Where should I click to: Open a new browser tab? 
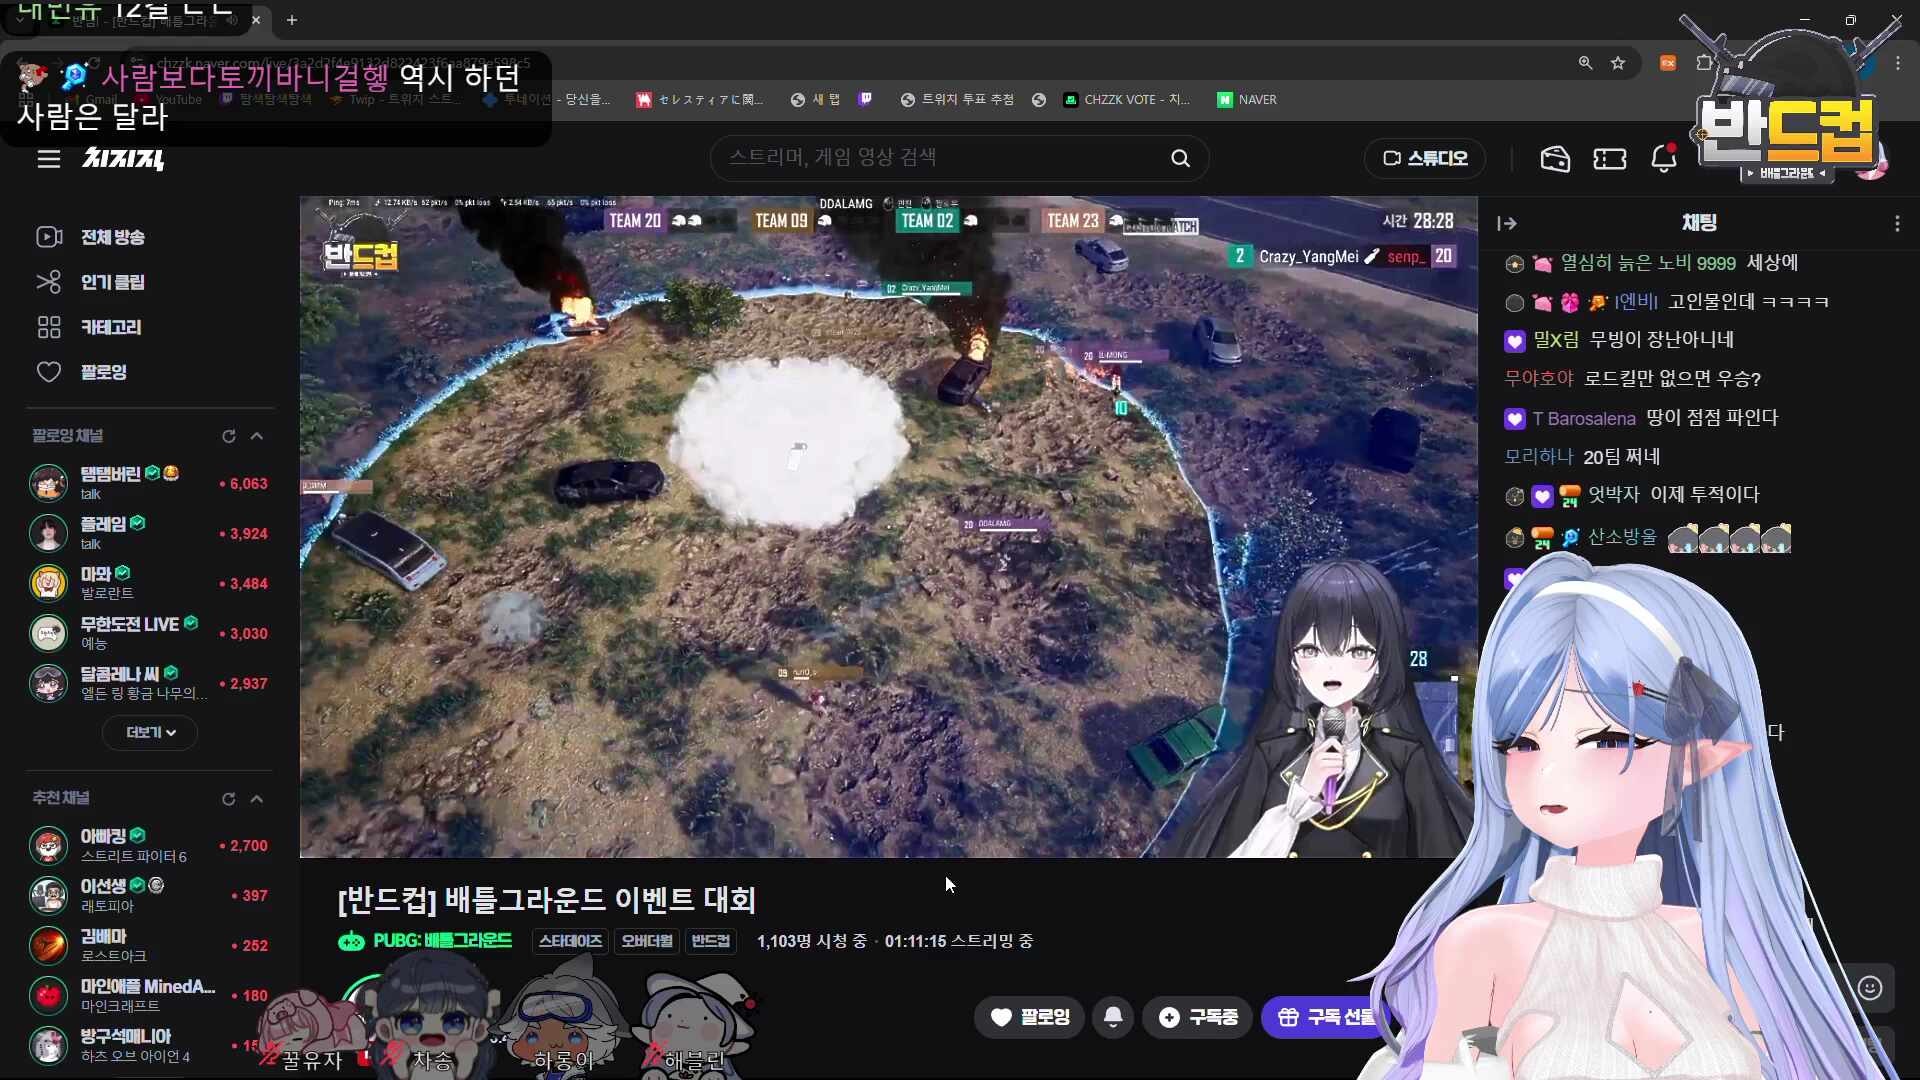(x=292, y=19)
